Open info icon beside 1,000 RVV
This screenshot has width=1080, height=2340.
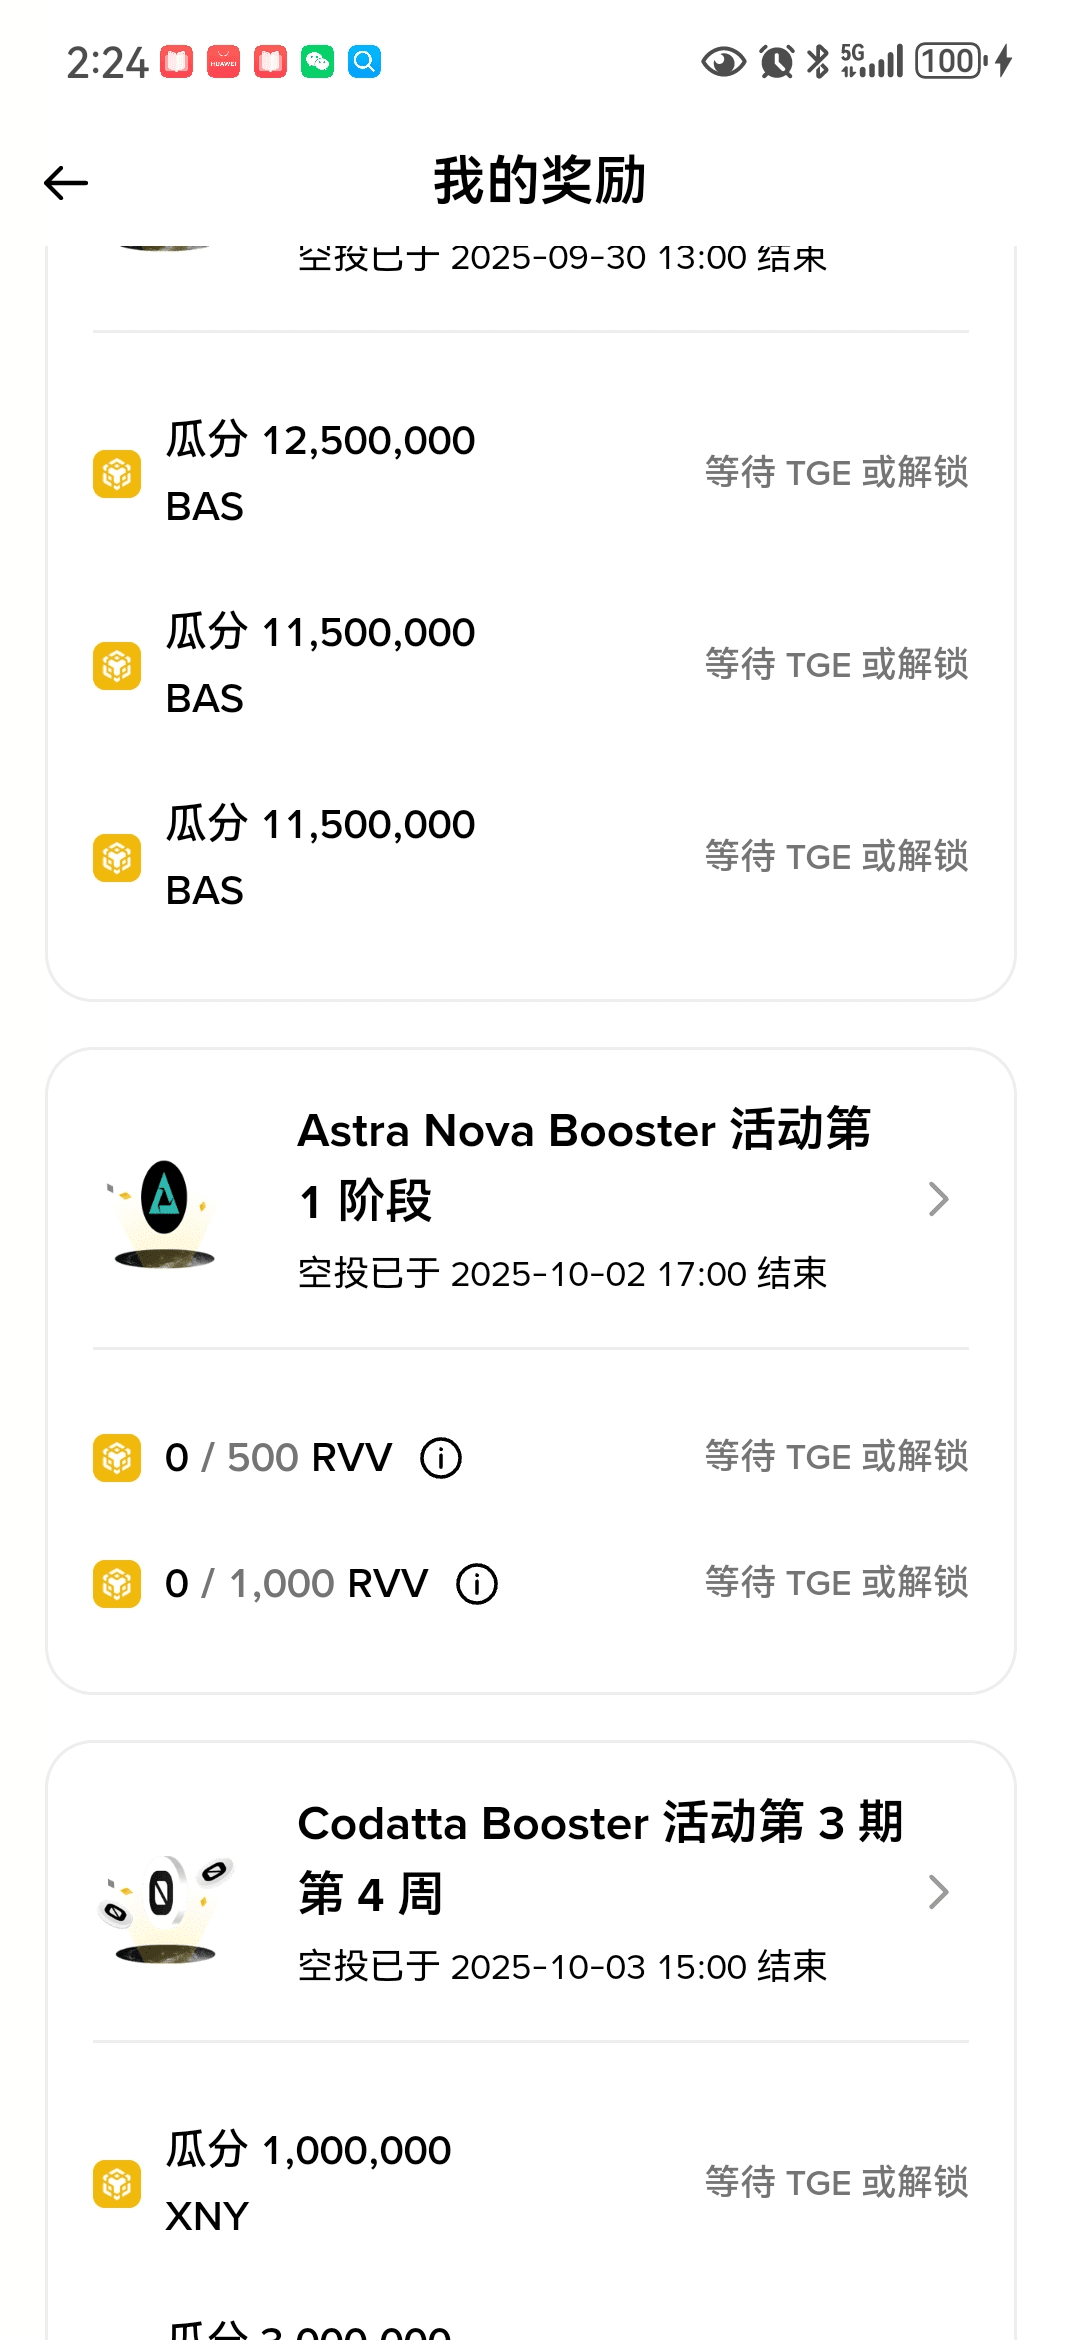(x=477, y=1584)
